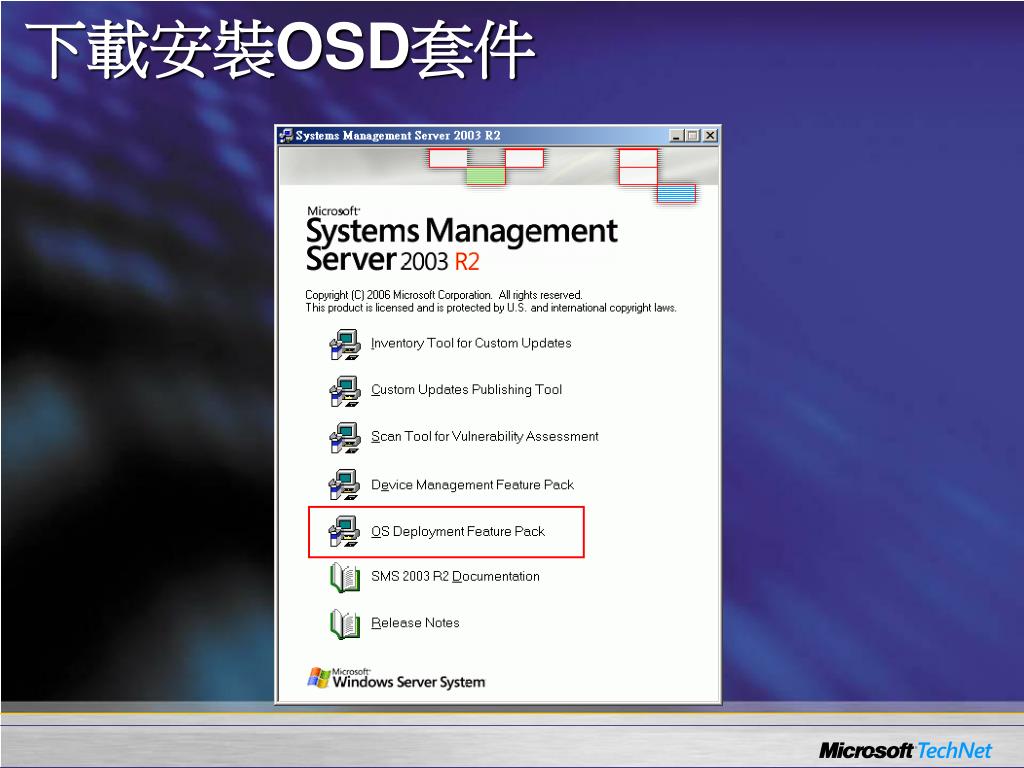Minimize the Systems Management Server window

(677, 136)
